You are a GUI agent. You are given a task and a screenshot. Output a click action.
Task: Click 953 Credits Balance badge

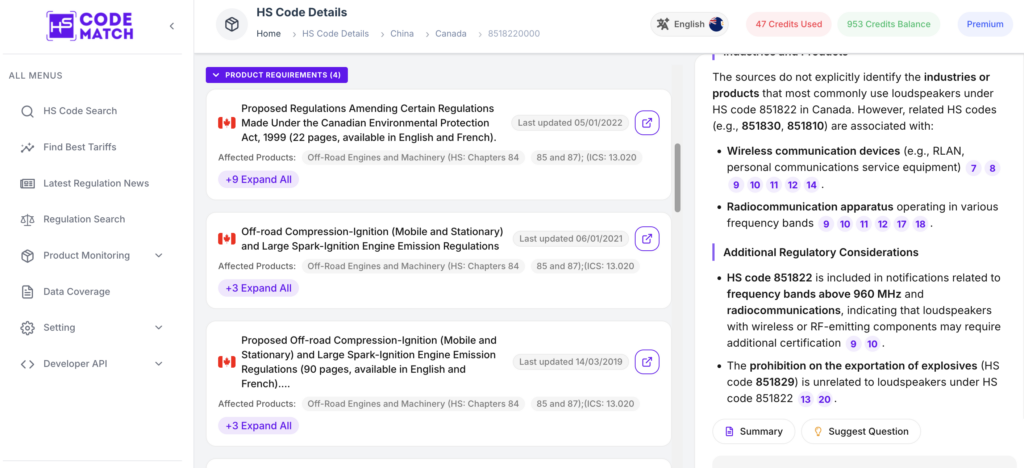[888, 24]
